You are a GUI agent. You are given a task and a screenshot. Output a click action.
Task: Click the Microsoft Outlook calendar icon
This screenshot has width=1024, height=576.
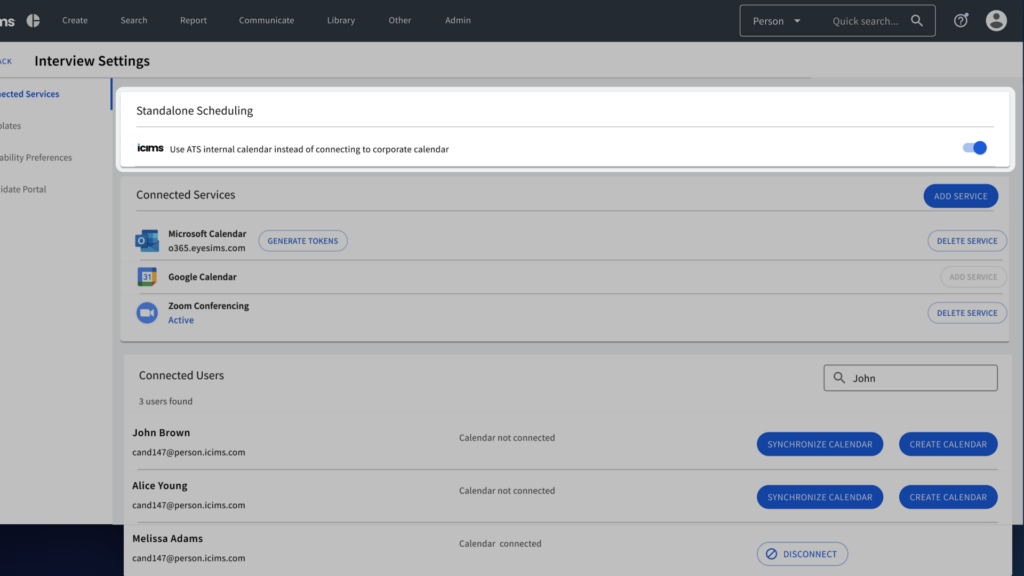pyautogui.click(x=147, y=241)
